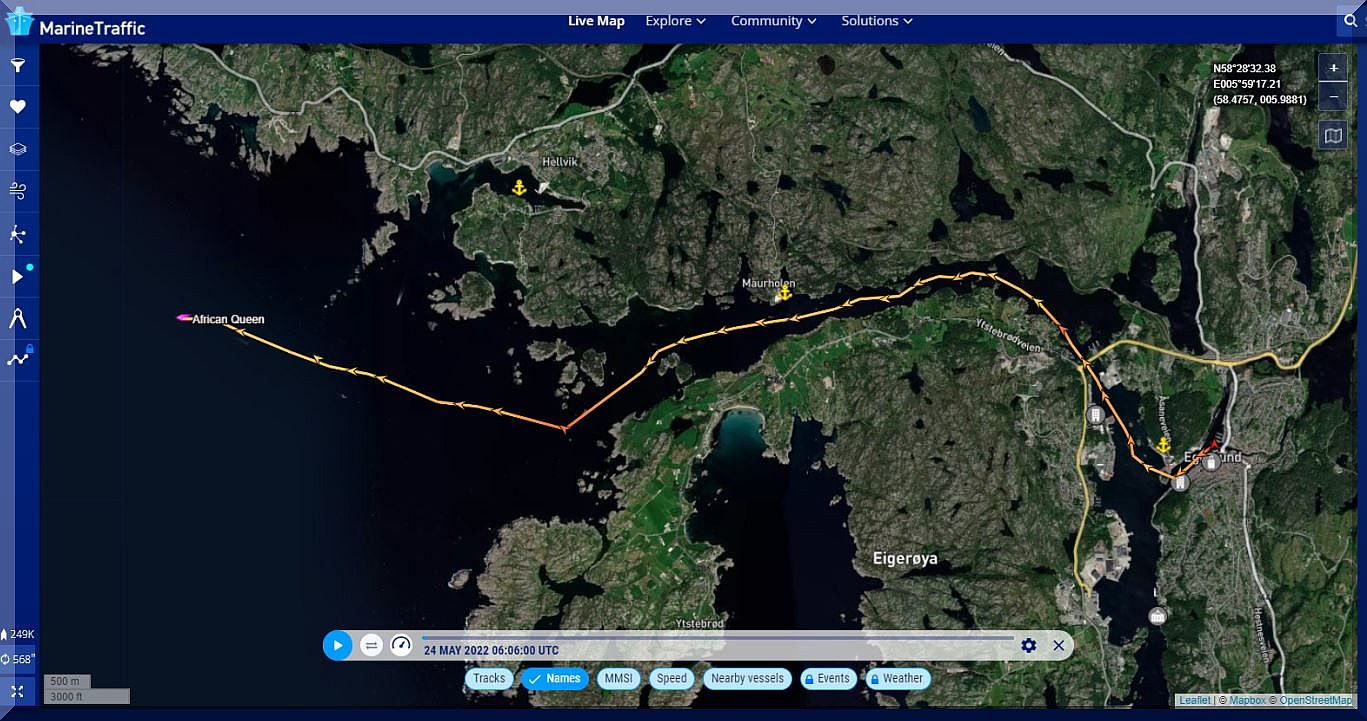Go to the Live Map tab
Image resolution: width=1367 pixels, height=721 pixels.
coord(596,21)
